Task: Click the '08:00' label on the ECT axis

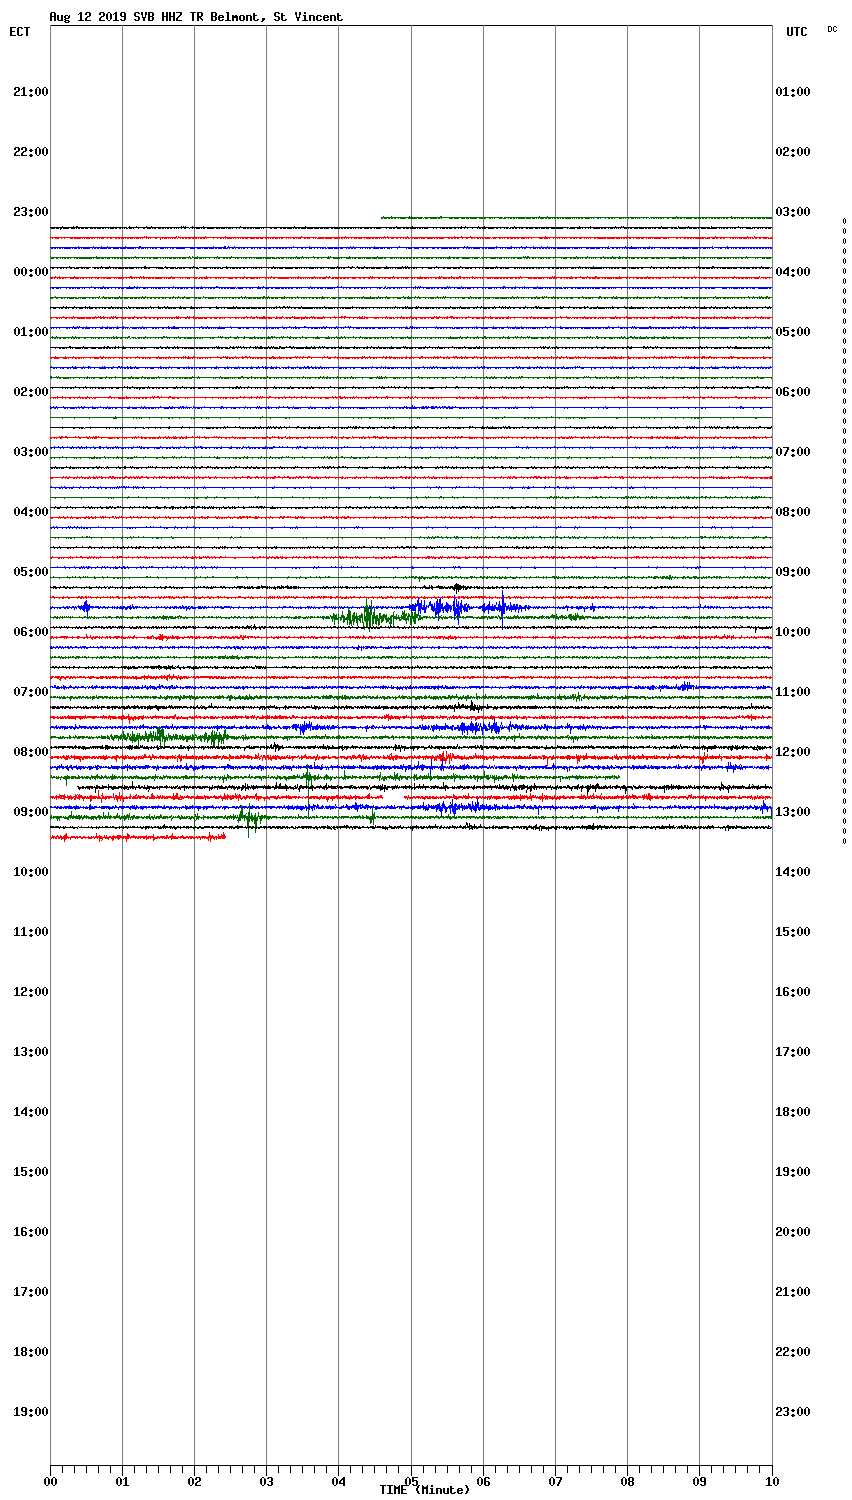Action: [x=31, y=752]
